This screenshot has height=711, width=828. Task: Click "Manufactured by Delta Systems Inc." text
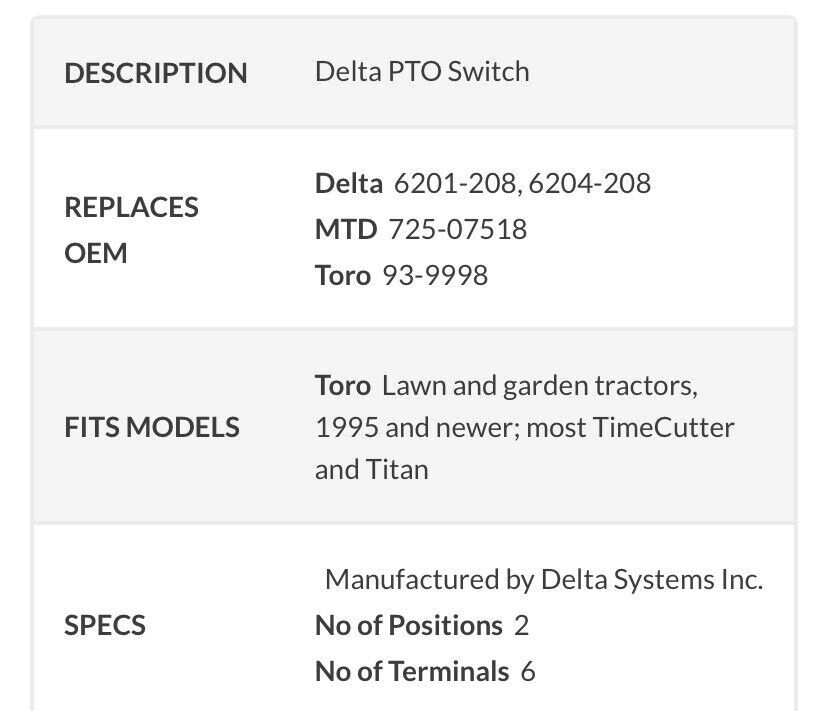pyautogui.click(x=544, y=579)
